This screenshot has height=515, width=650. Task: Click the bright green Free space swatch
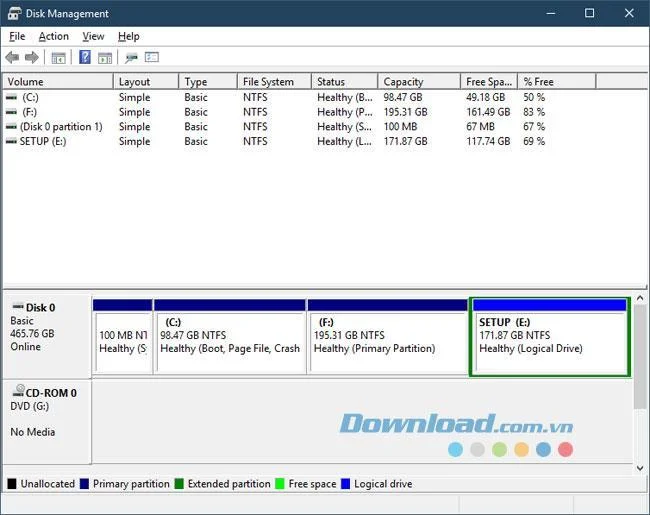280,484
